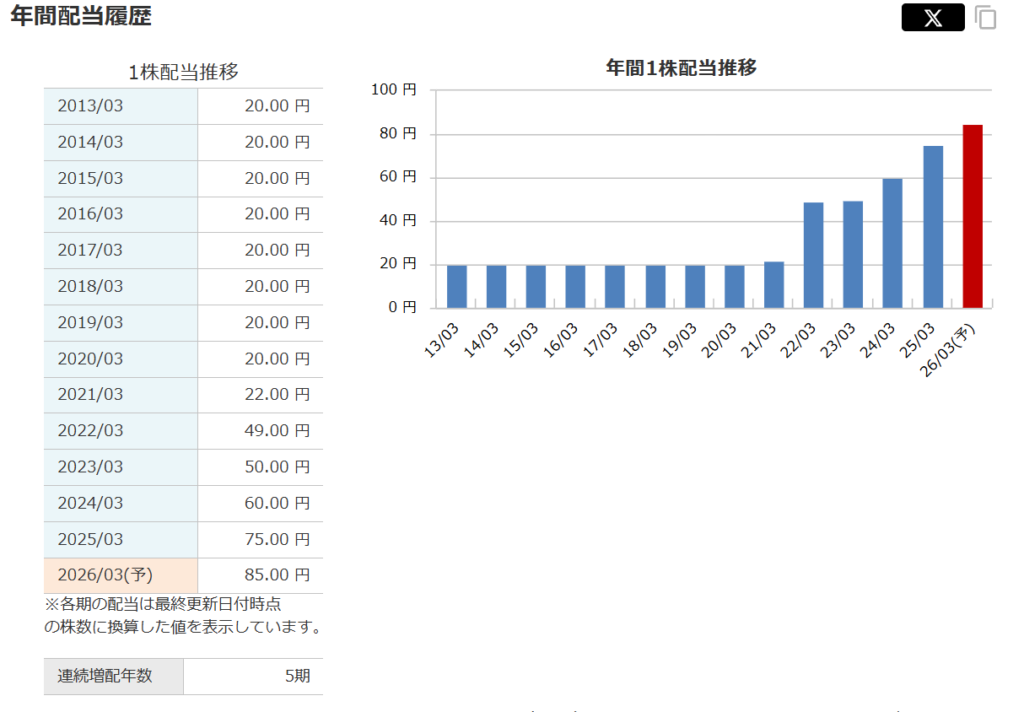
Task: Click the X share button
Action: [932, 18]
